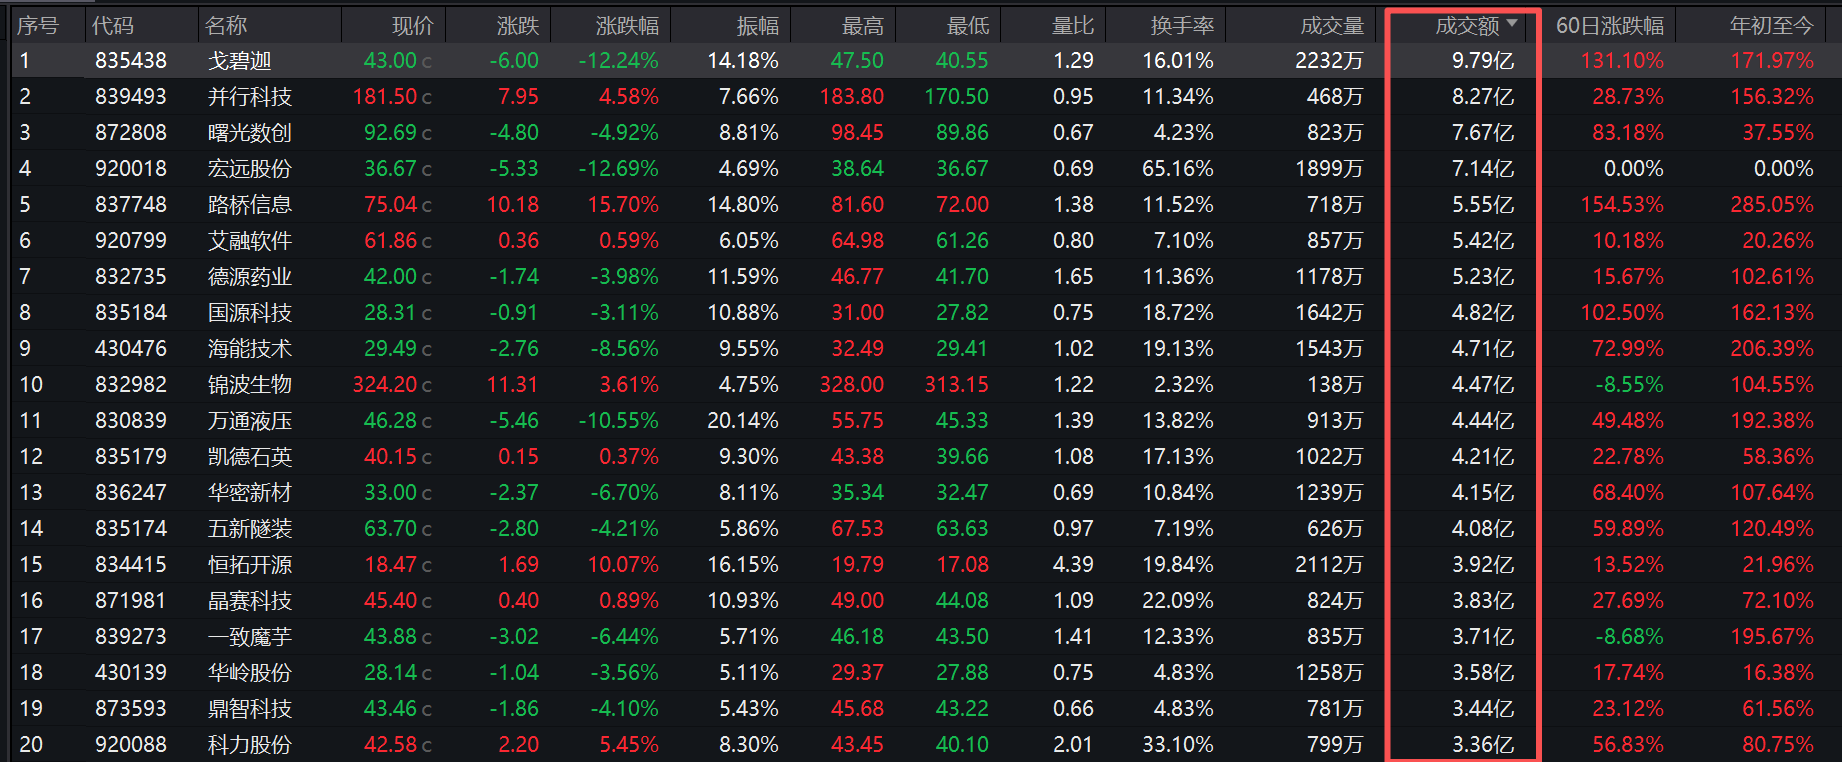Select stock name 曙光数创

pyautogui.click(x=250, y=133)
